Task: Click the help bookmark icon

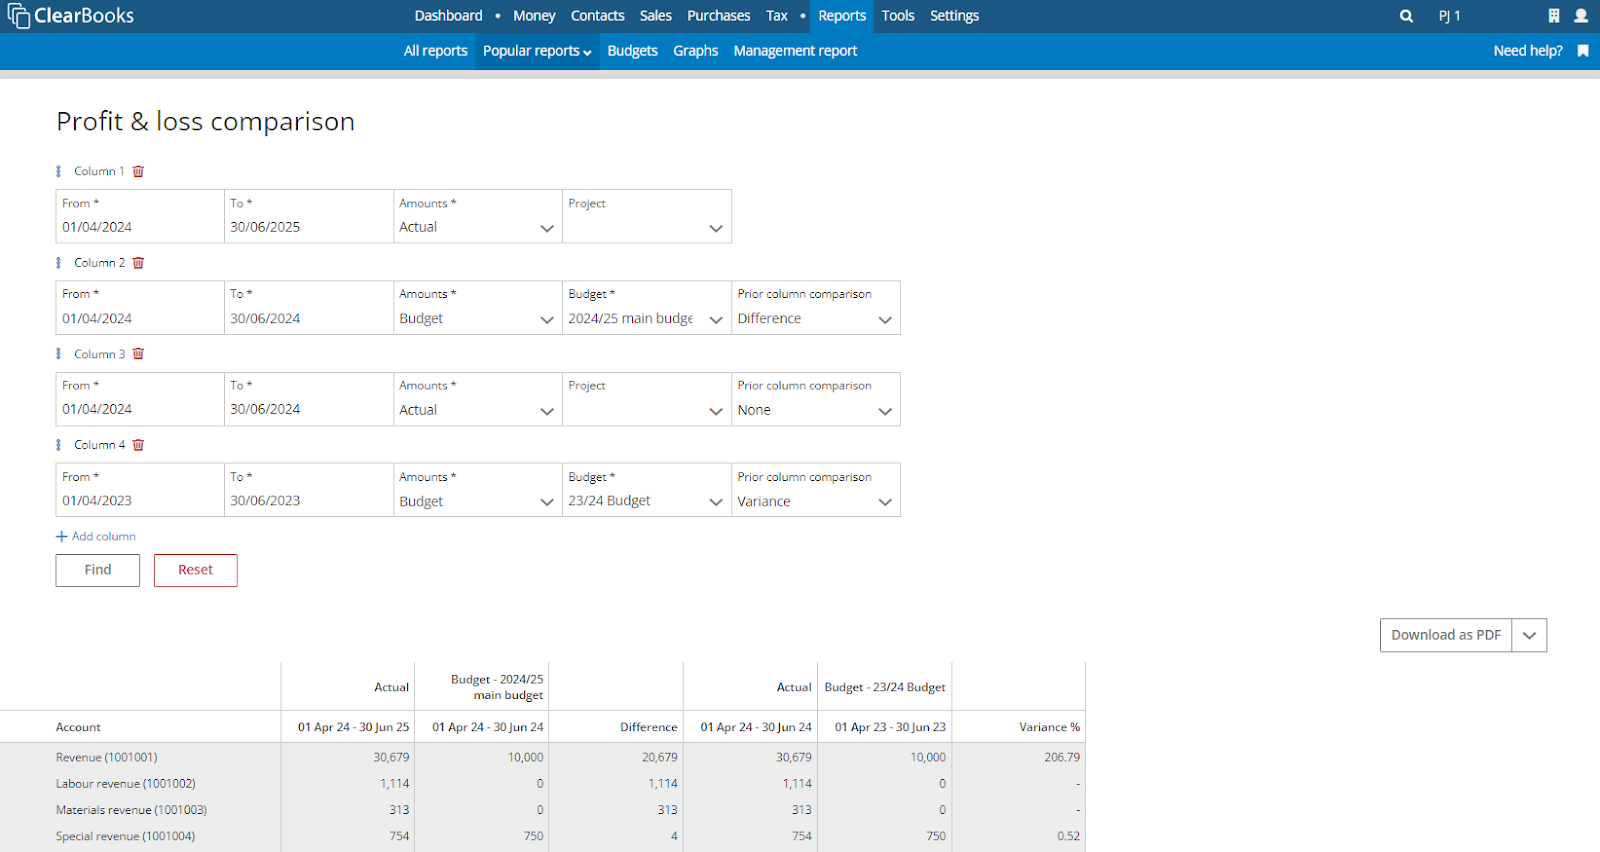Action: 1583,51
